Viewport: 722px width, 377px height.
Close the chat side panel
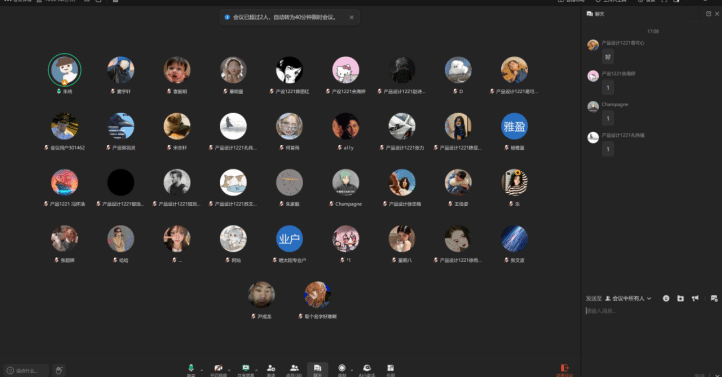point(717,14)
